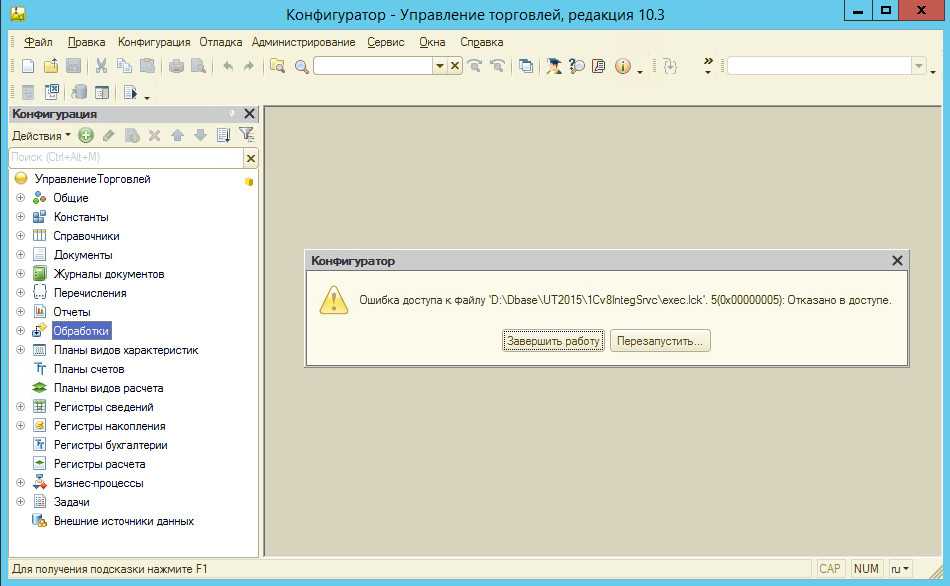Click the Sort list icon in Configuration panel
Image resolution: width=950 pixels, height=586 pixels.
(224, 135)
